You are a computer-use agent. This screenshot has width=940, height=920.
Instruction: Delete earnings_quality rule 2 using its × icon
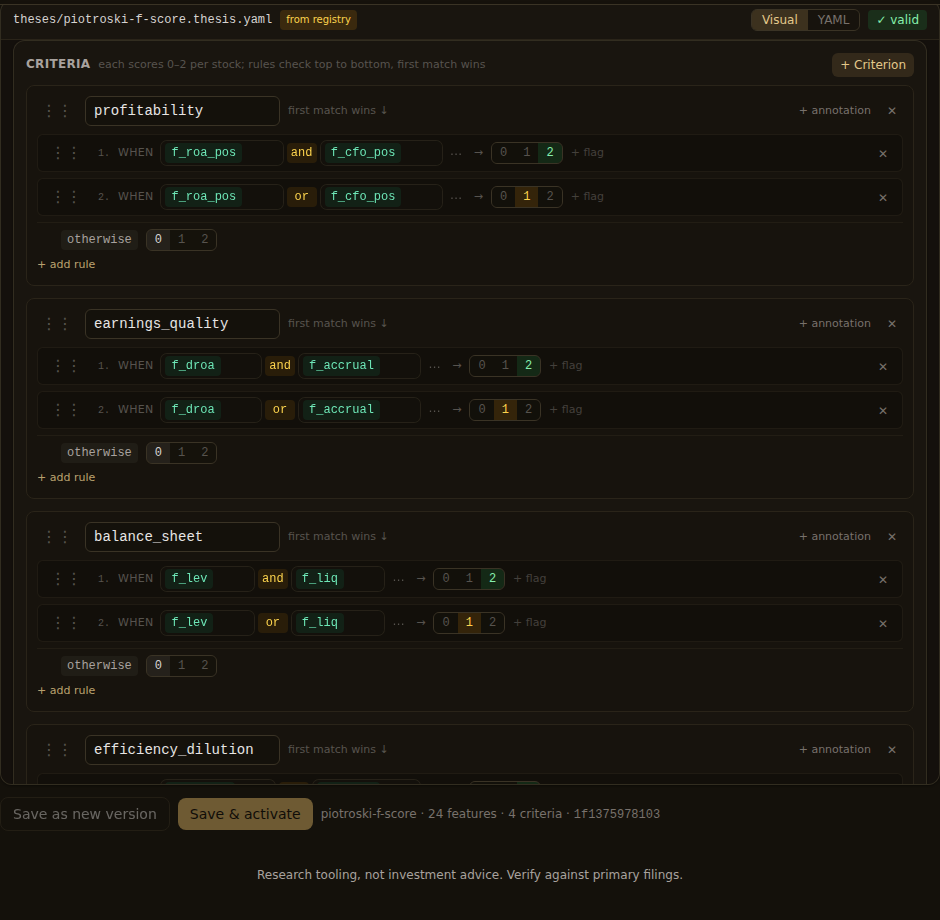coord(883,411)
